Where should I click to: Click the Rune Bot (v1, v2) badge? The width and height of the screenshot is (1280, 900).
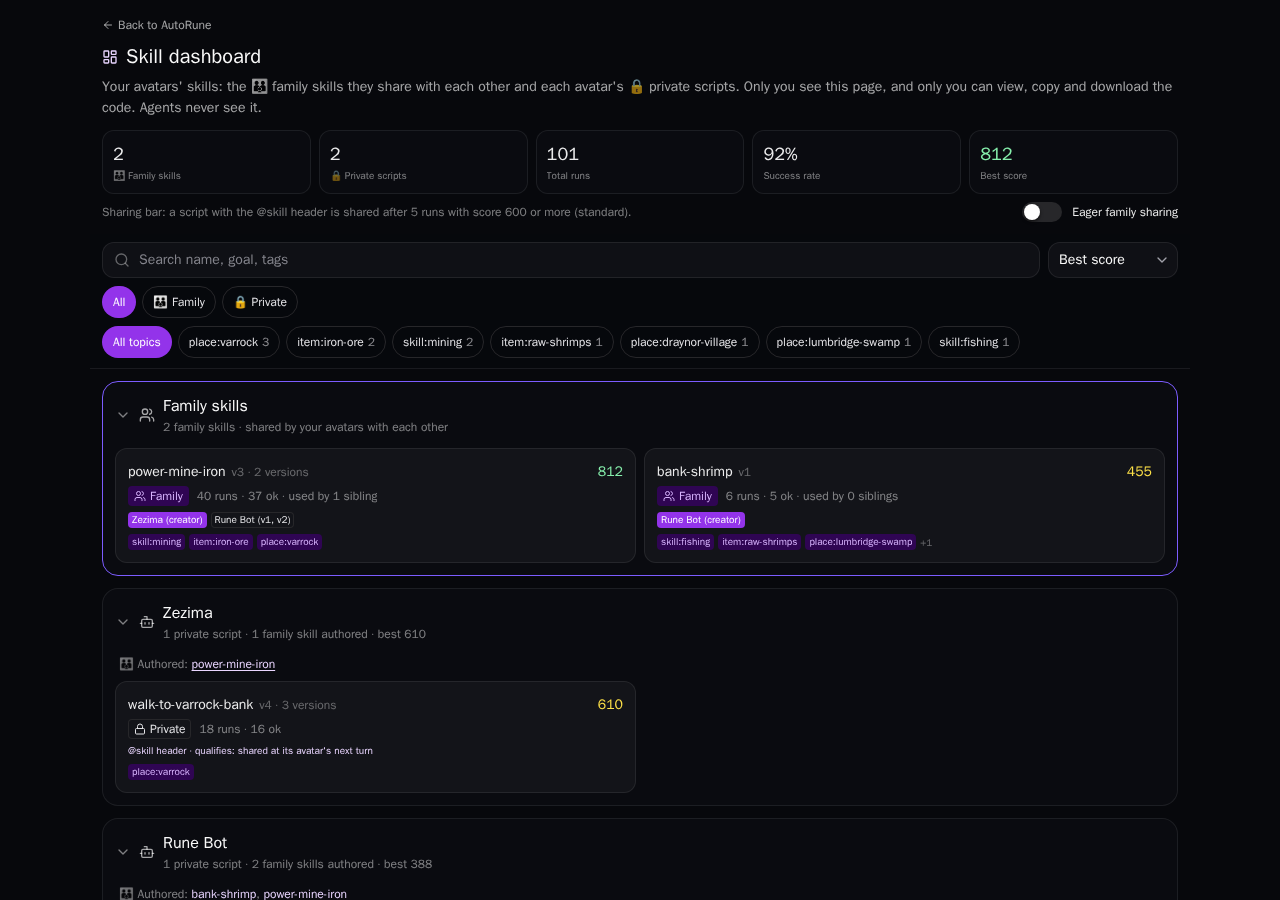252,520
